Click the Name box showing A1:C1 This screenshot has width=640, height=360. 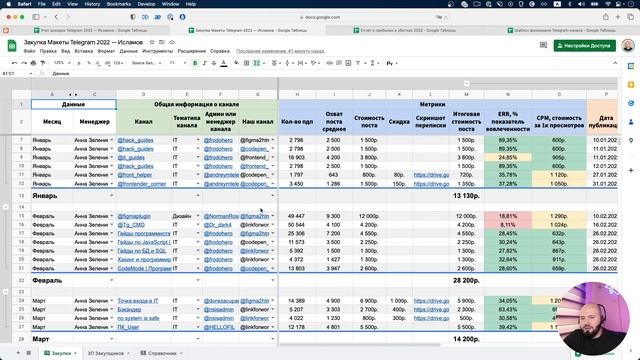pos(16,73)
